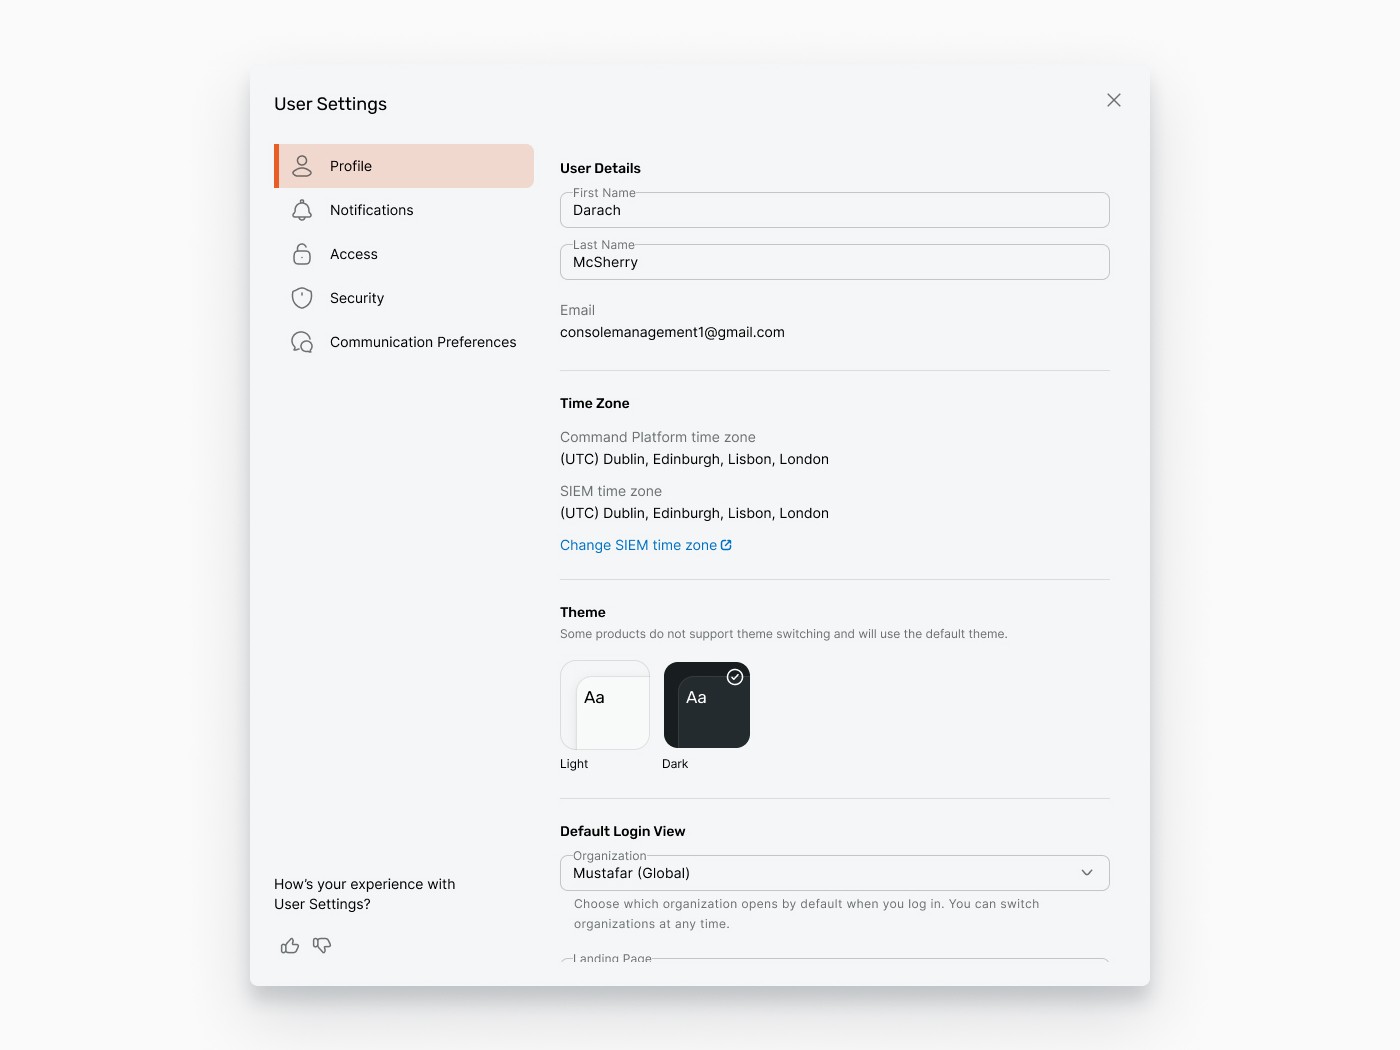The image size is (1400, 1050).
Task: Click the User Details heading
Action: 600,168
